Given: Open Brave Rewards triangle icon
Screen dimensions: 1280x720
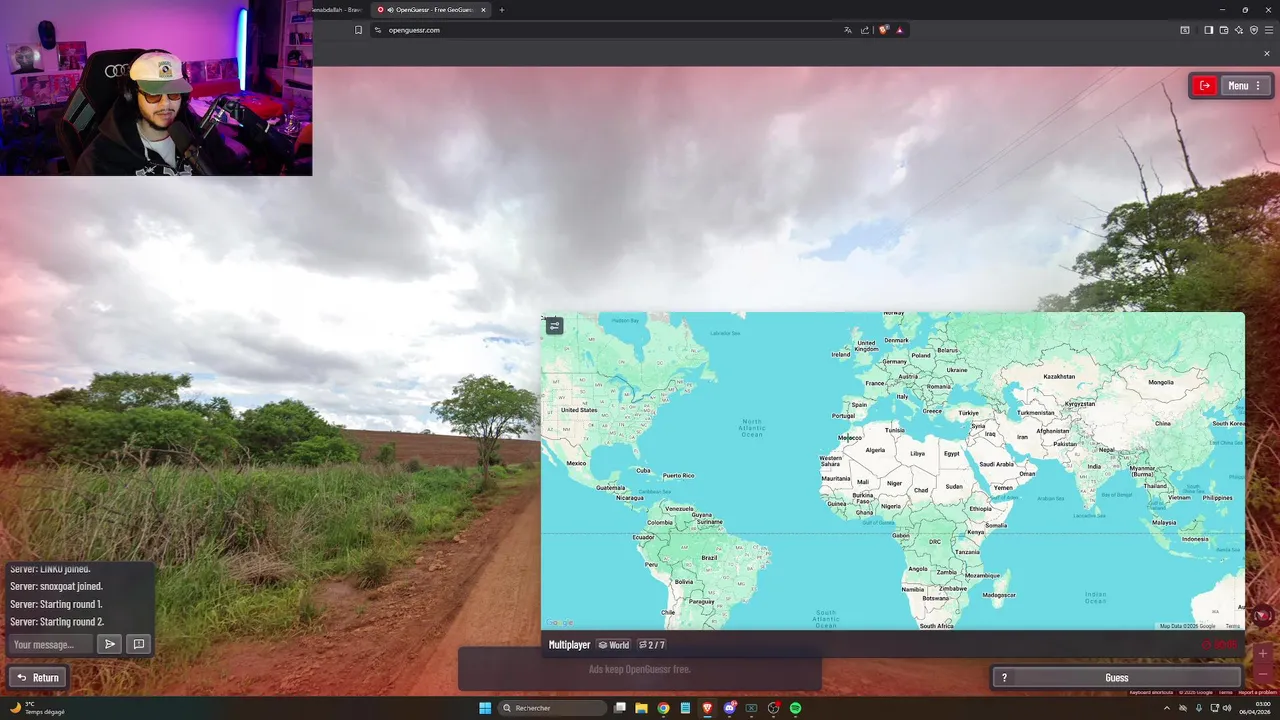Looking at the screenshot, I should [899, 30].
